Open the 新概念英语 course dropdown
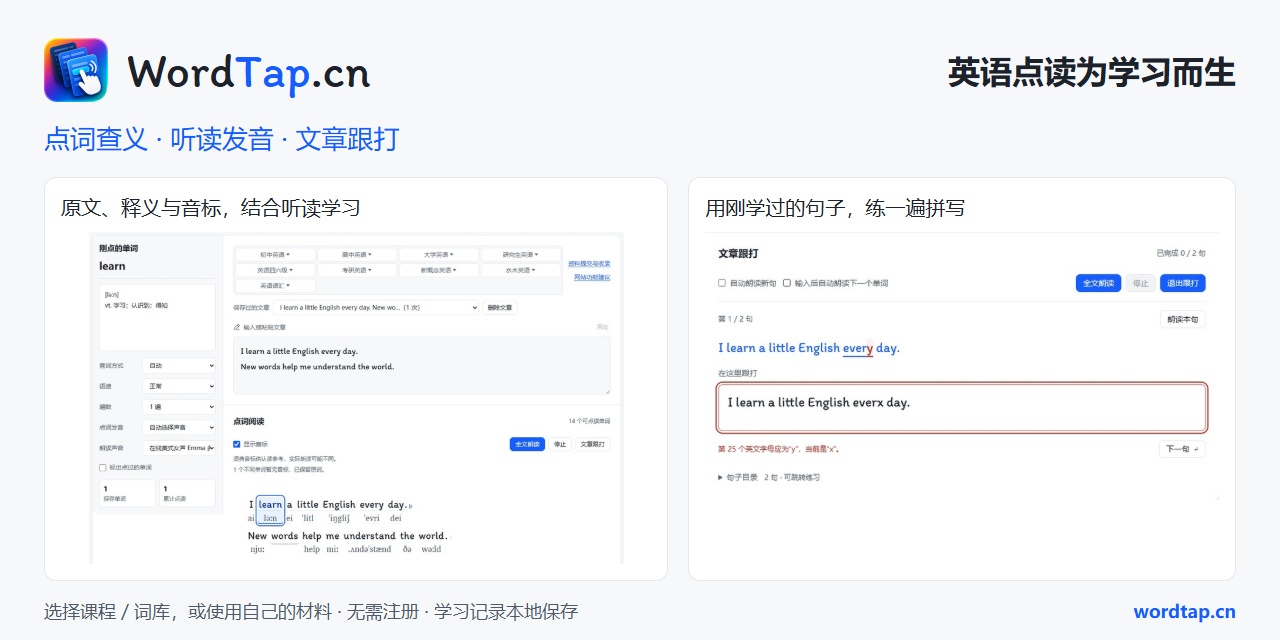The height and width of the screenshot is (640, 1280). (439, 270)
